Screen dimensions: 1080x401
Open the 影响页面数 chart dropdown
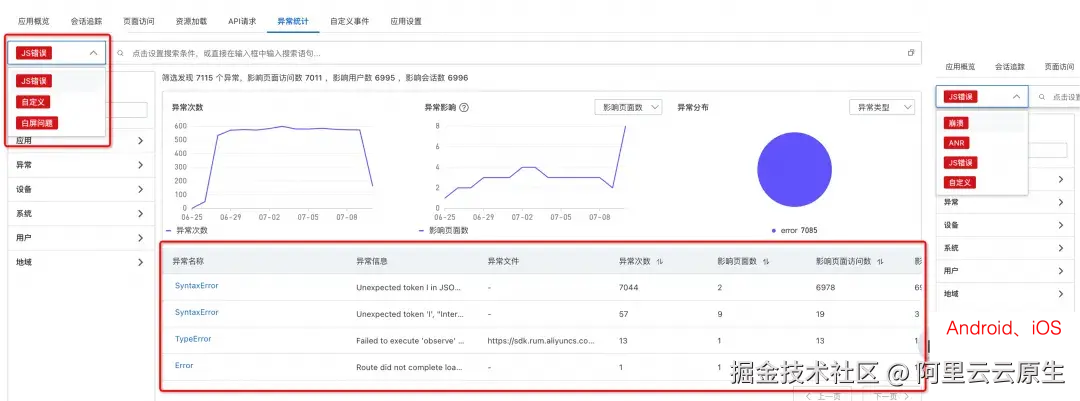pos(628,107)
